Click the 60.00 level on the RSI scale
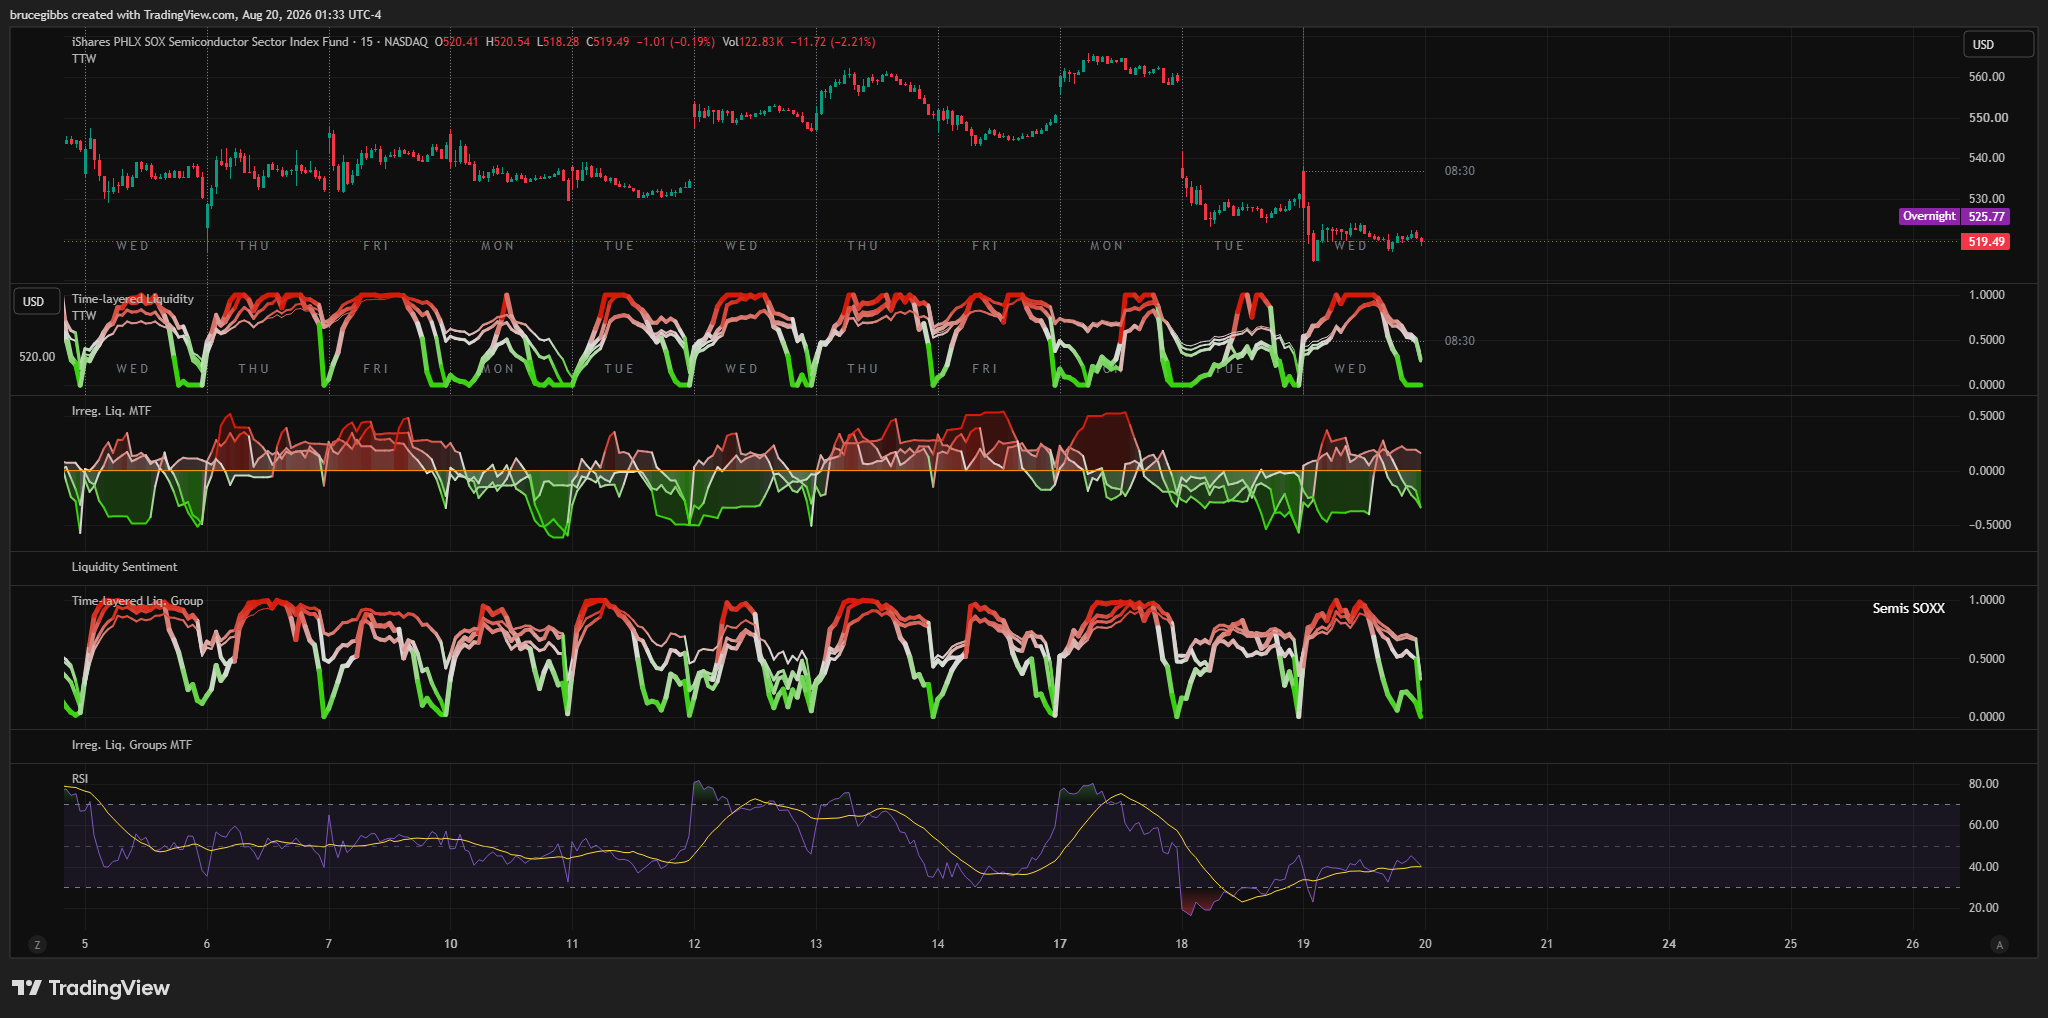 point(1984,825)
